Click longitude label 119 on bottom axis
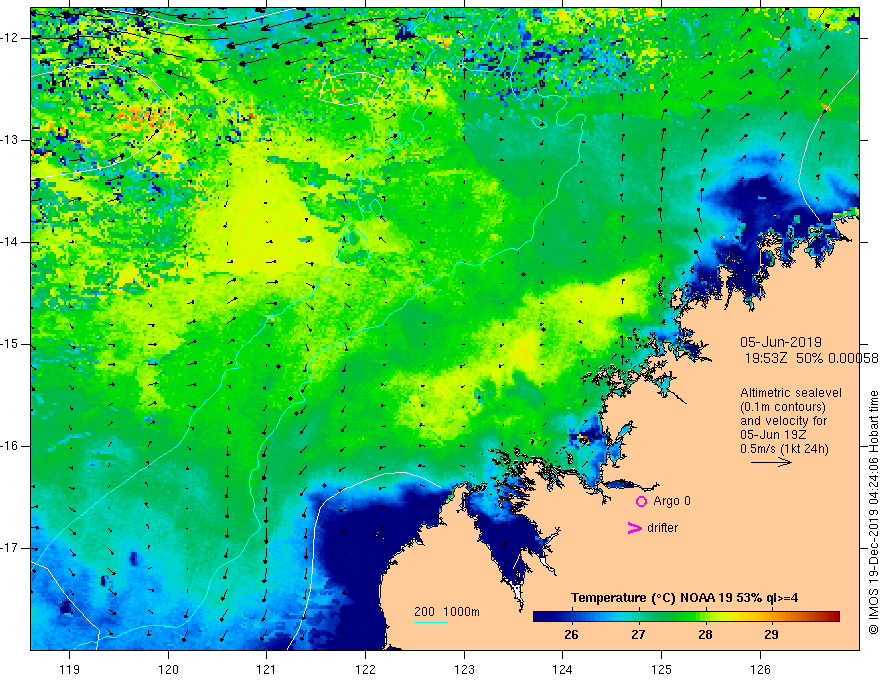880x680 pixels. [x=70, y=669]
